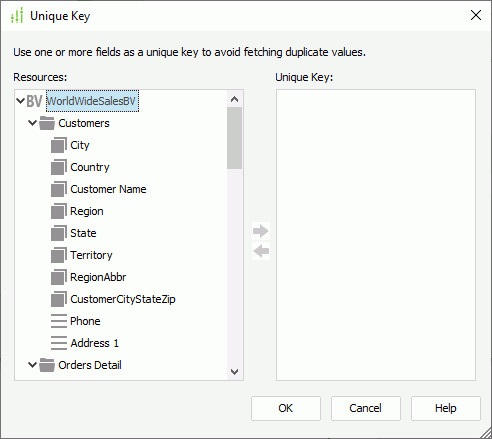Select the City field
492x439 pixels.
80,145
